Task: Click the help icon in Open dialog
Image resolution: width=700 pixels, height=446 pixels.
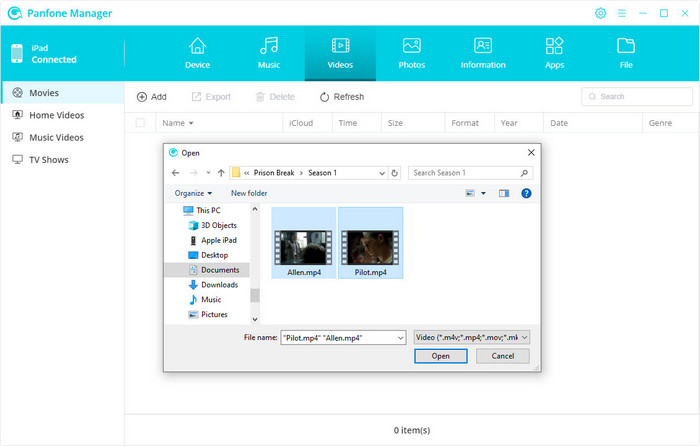Action: (526, 193)
